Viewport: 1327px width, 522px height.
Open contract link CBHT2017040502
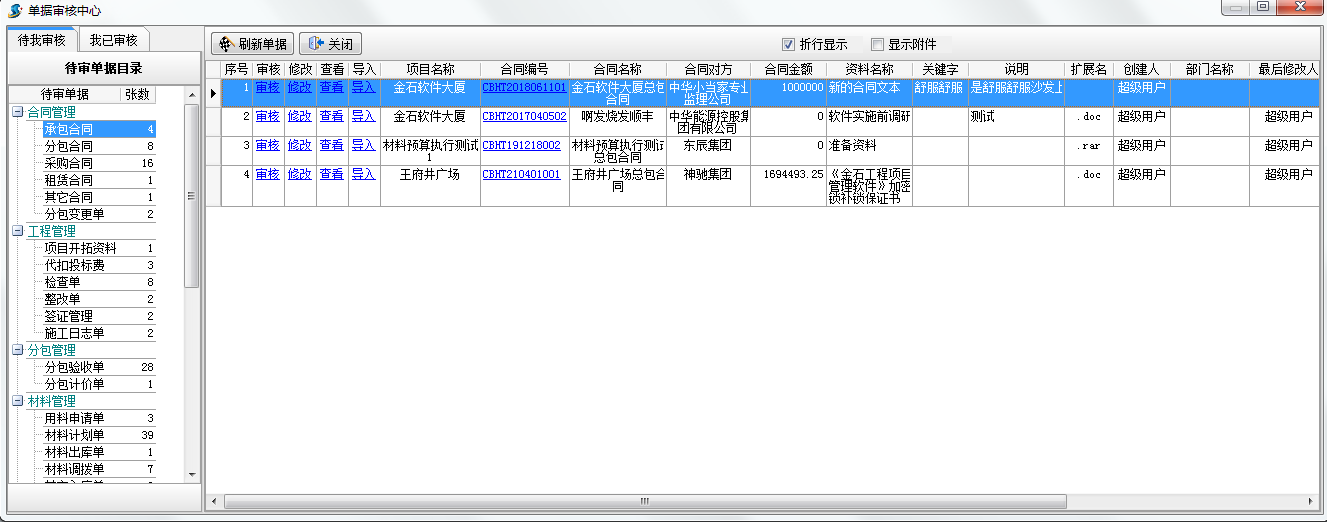pos(524,116)
